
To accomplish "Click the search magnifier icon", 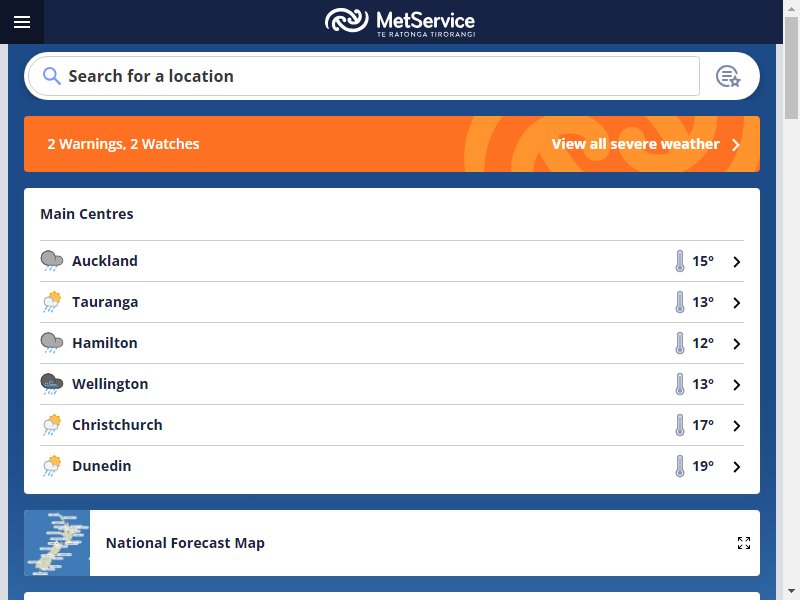I will (x=52, y=76).
